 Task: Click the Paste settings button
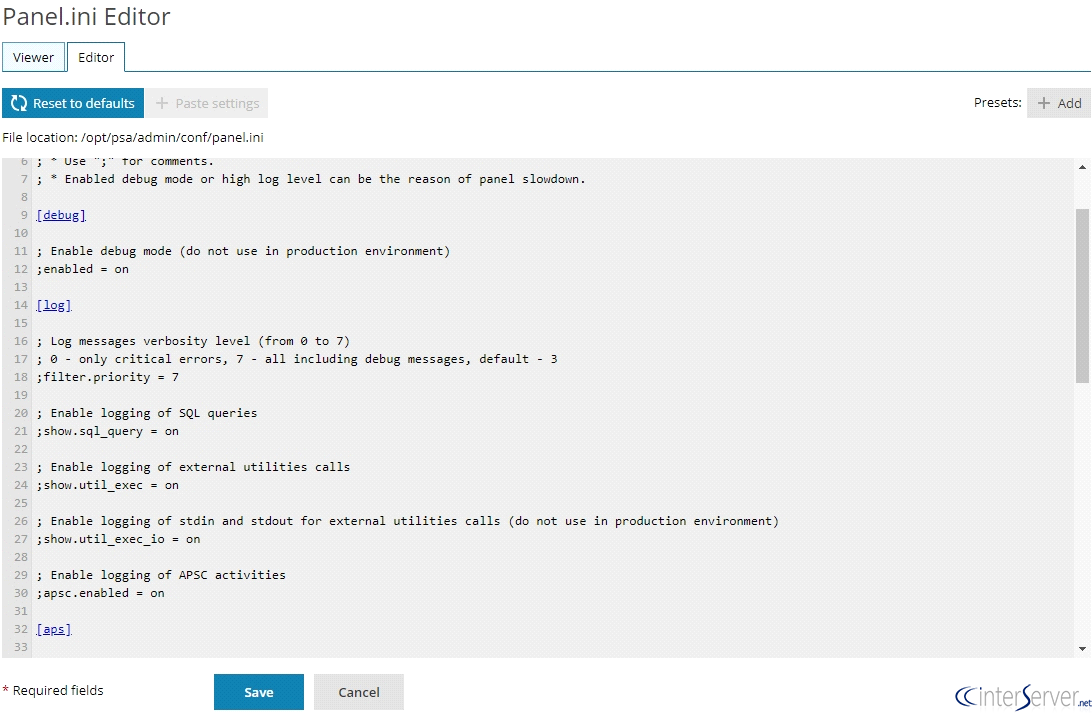(x=208, y=103)
